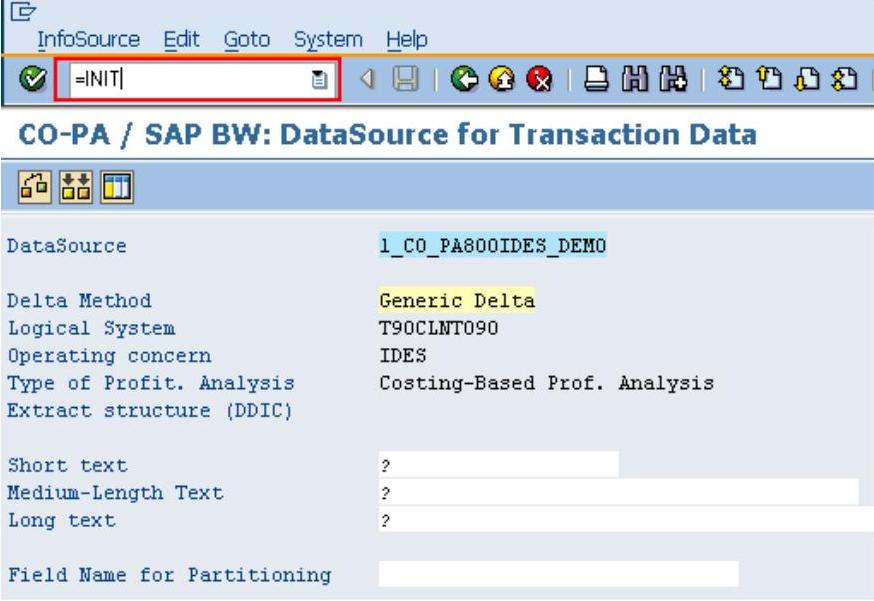Click the Find binoculars icon

pyautogui.click(x=633, y=79)
